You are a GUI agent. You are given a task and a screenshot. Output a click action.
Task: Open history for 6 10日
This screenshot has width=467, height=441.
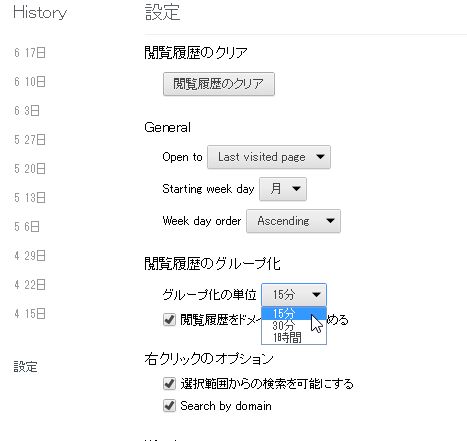30,82
